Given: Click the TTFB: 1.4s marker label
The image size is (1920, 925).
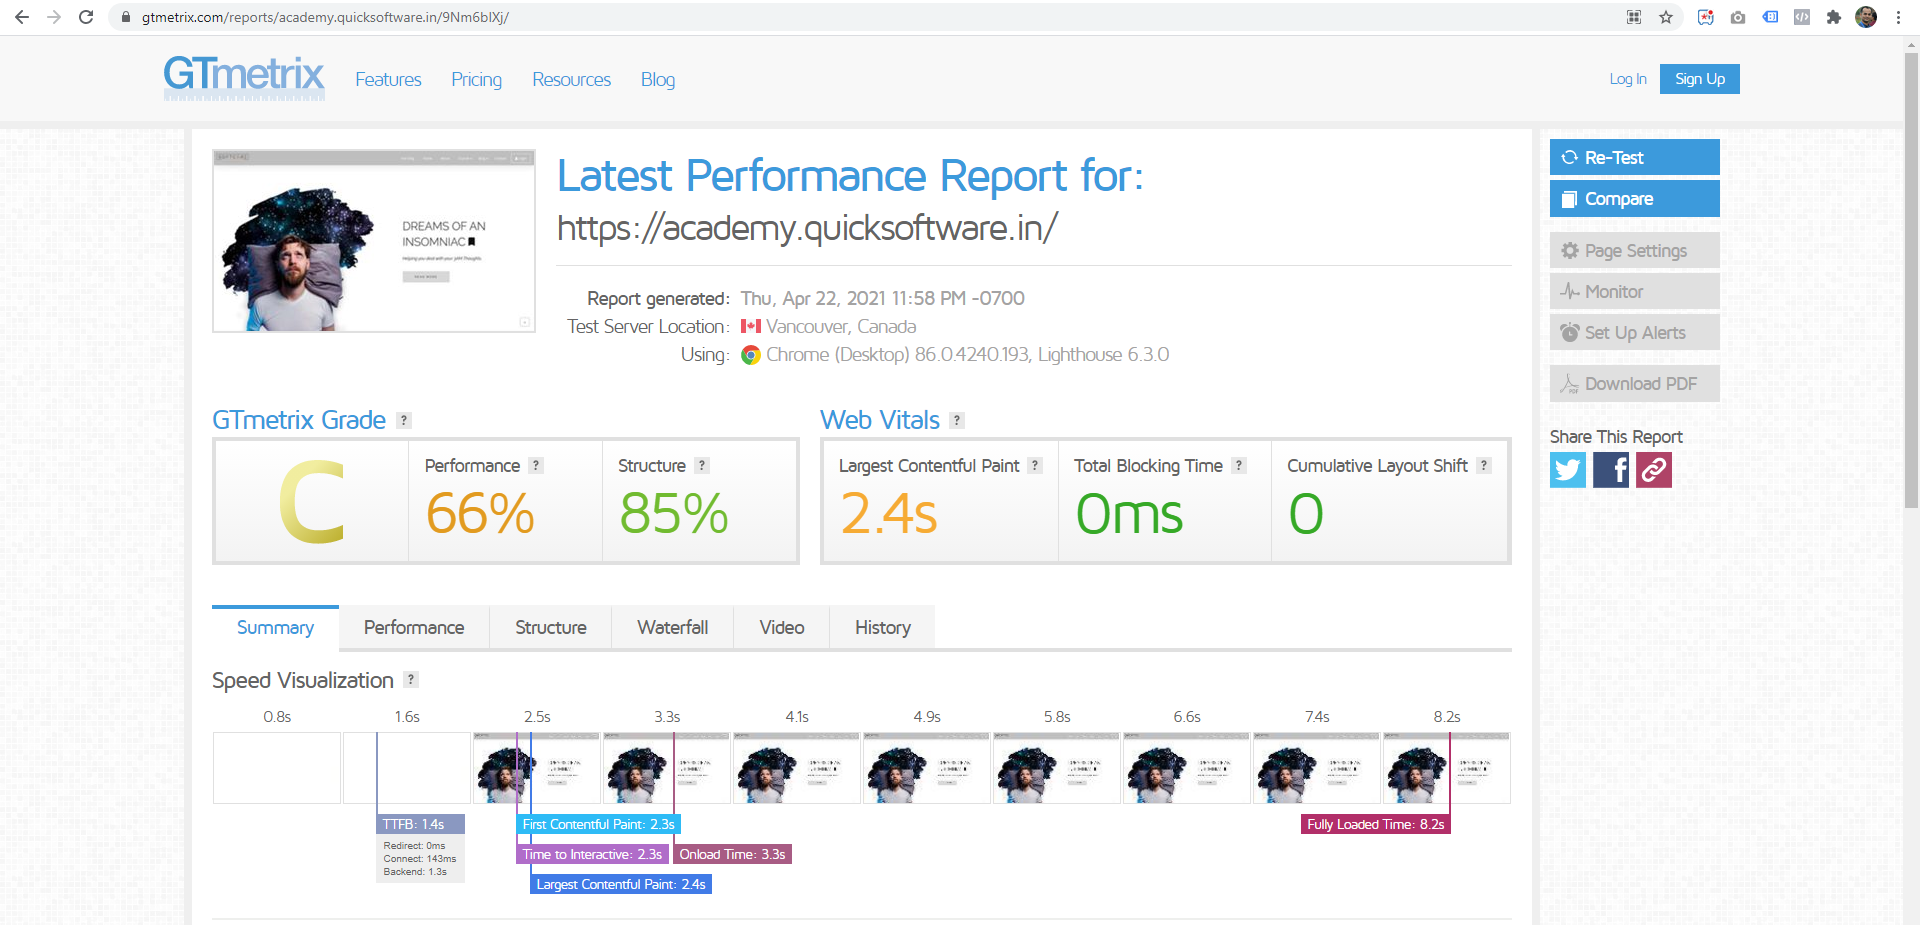Looking at the screenshot, I should (420, 824).
